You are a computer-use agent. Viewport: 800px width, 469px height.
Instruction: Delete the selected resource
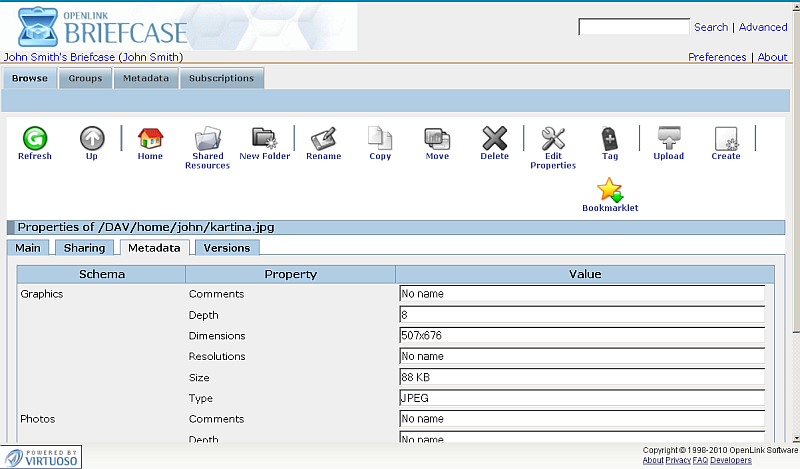click(494, 138)
